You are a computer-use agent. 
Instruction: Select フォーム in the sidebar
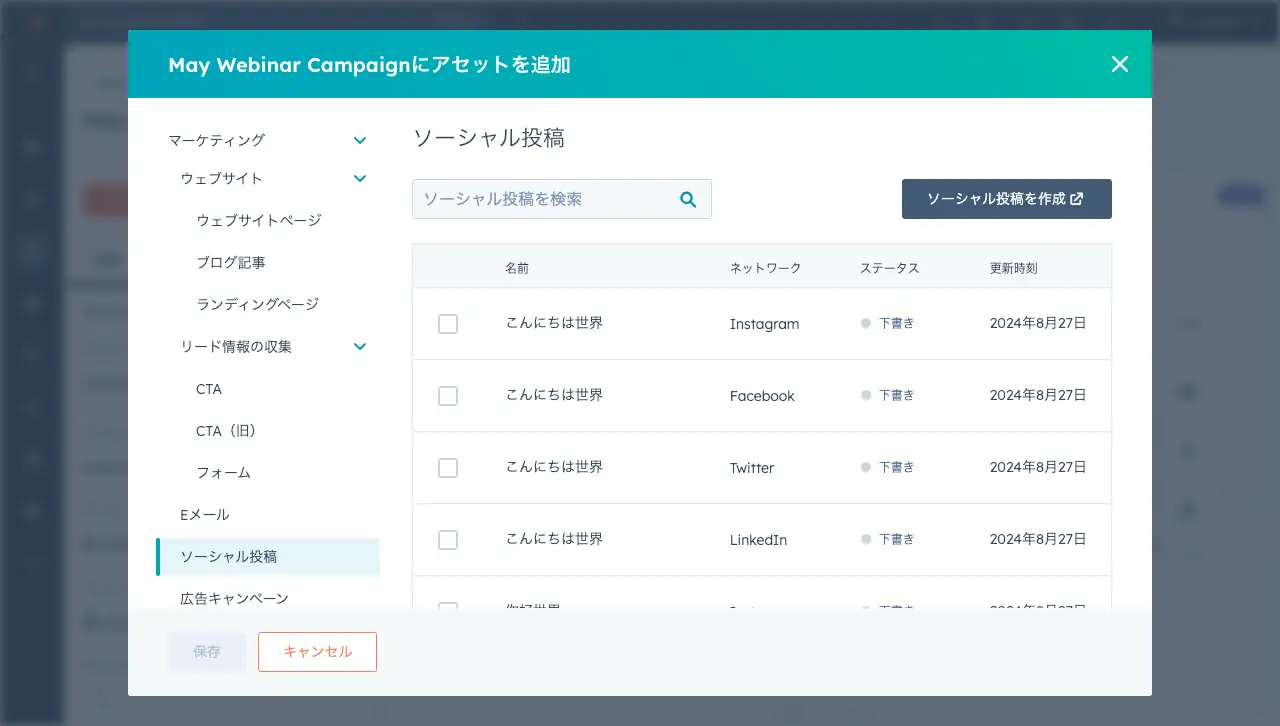224,472
